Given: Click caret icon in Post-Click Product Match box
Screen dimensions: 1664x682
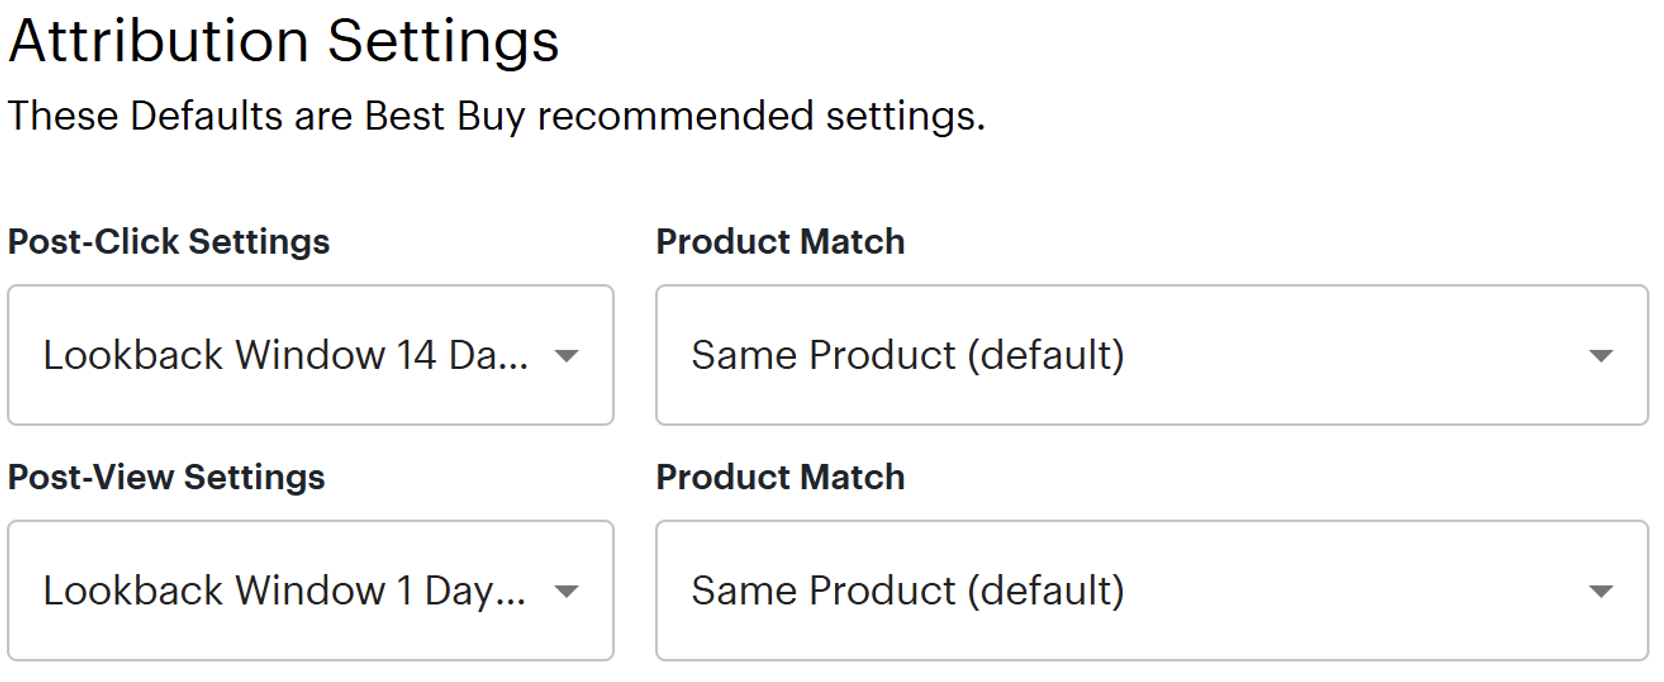Looking at the screenshot, I should [1600, 356].
